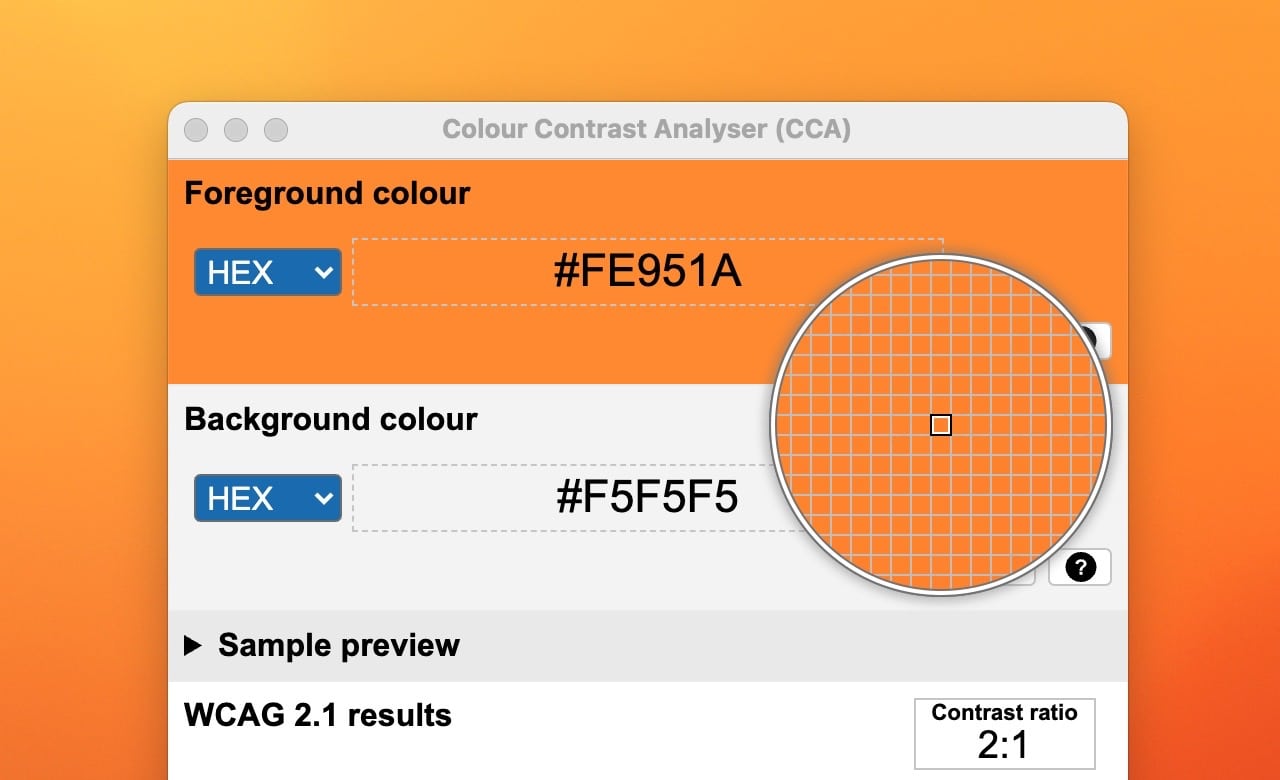
Task: Click the green zoom traffic light button
Action: pos(276,130)
